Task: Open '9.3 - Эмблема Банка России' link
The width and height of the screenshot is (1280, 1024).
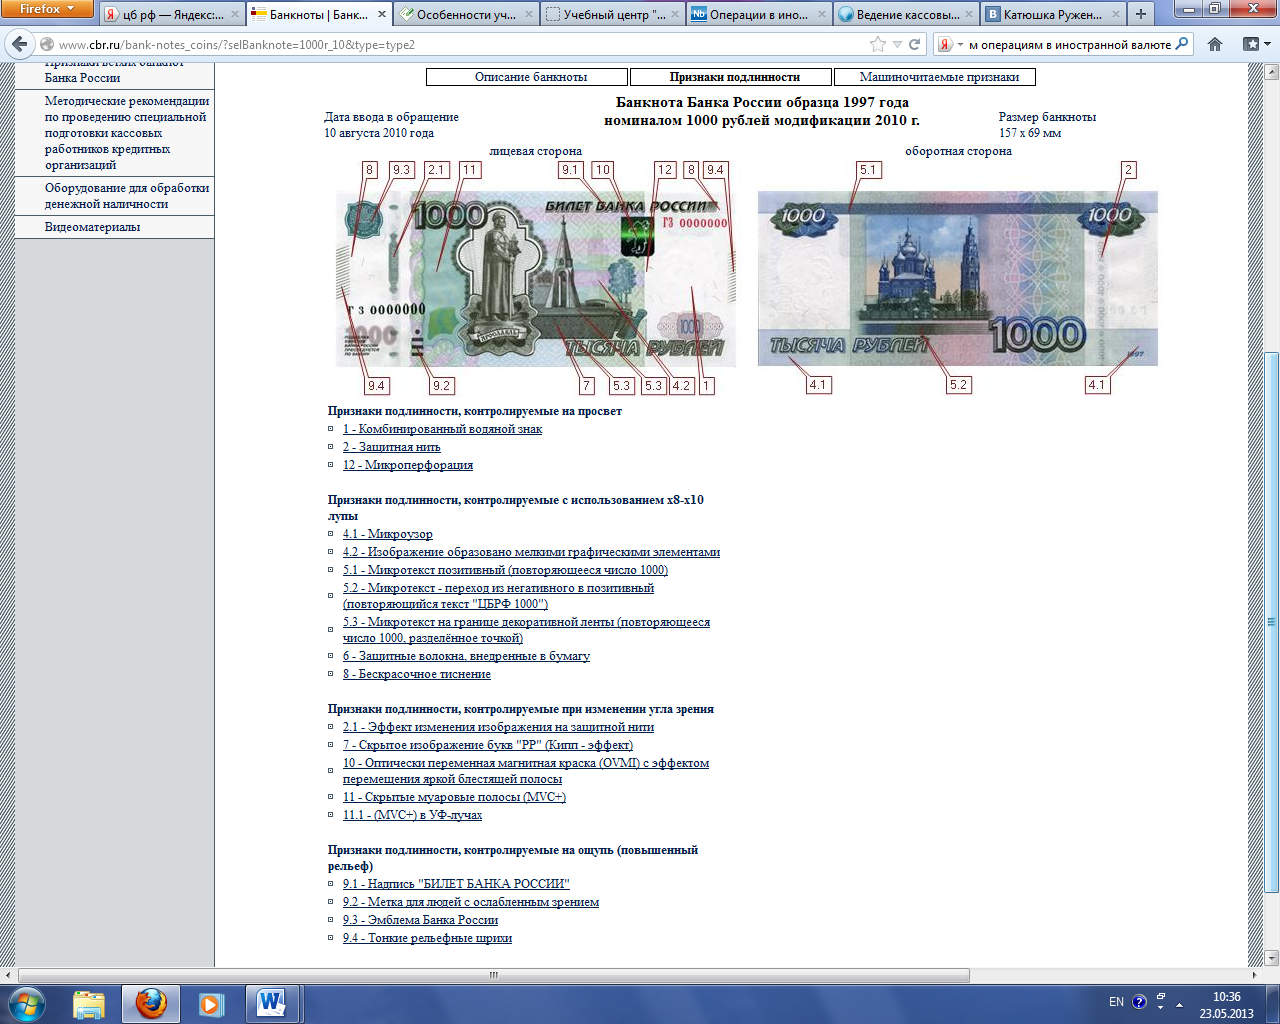Action: tap(420, 920)
